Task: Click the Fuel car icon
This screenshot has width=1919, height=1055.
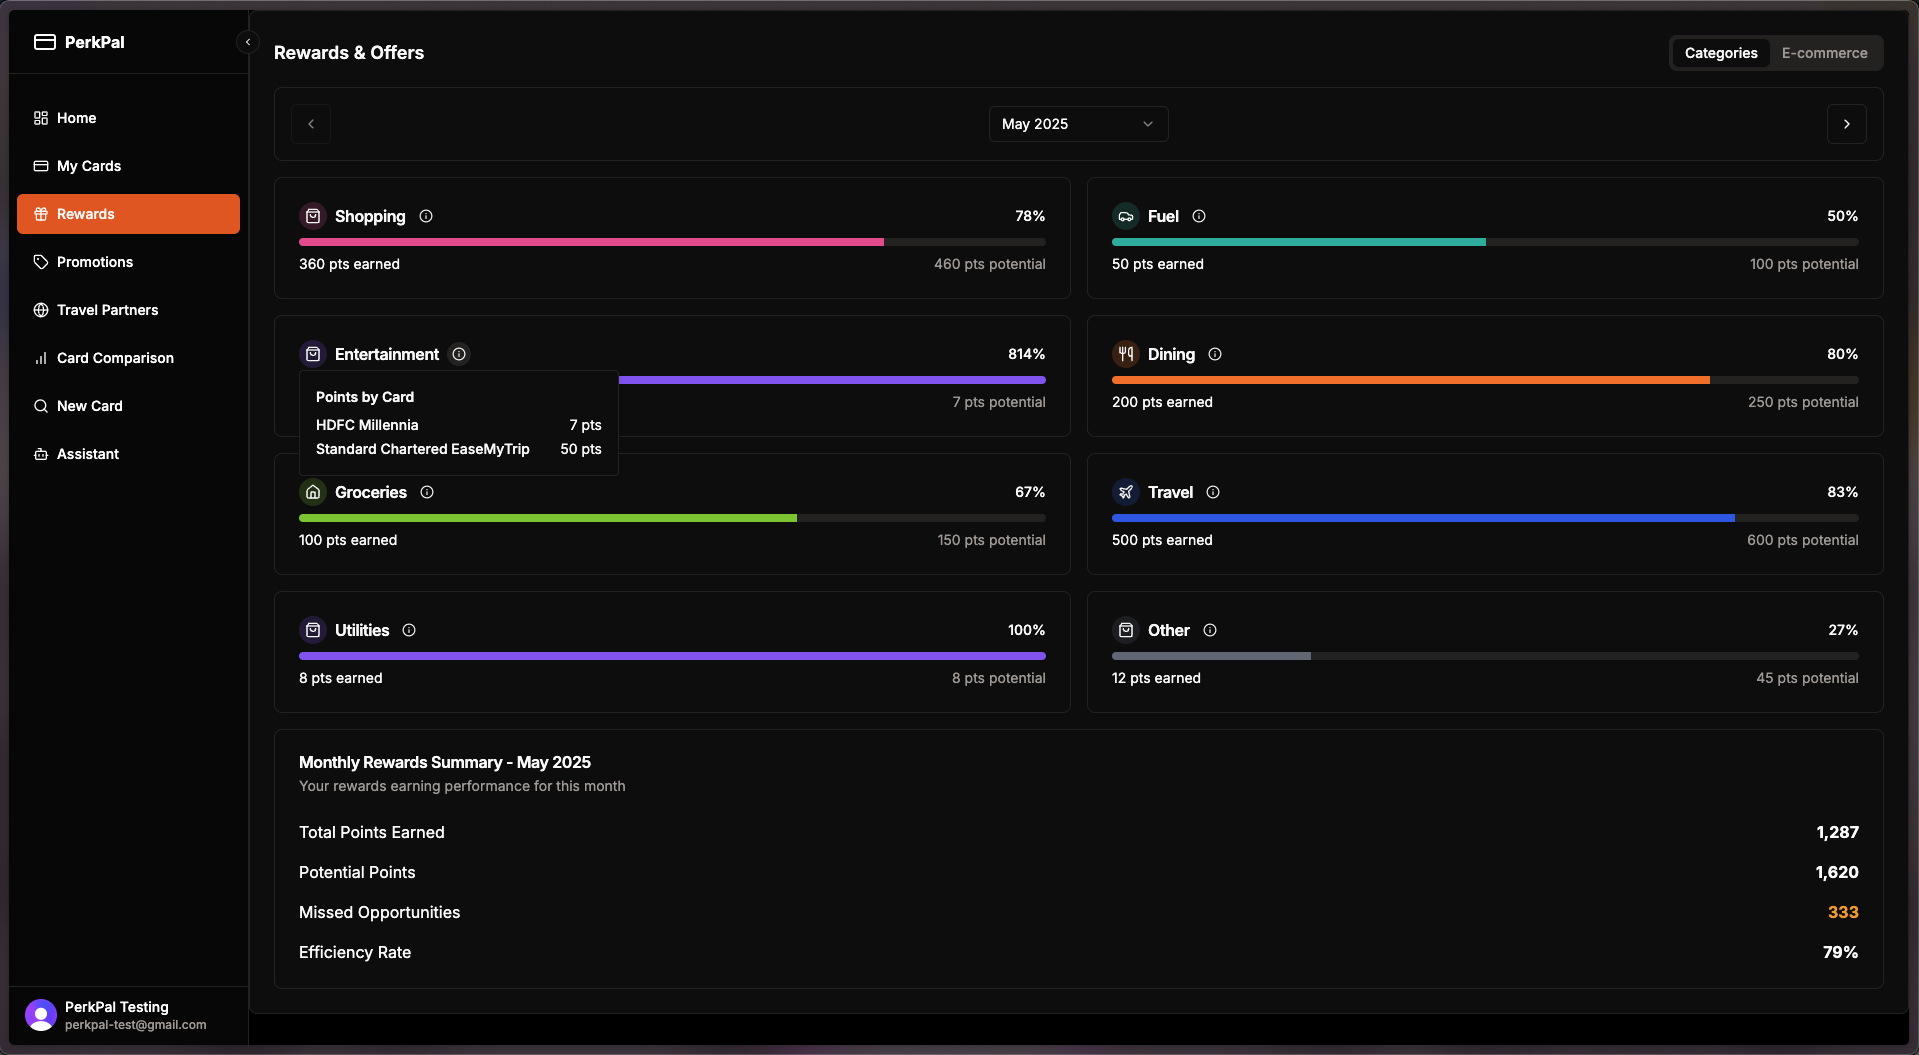Action: tap(1126, 216)
